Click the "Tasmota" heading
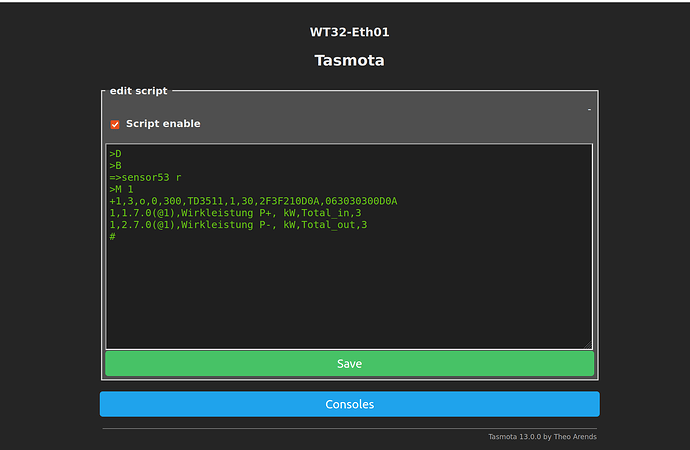The image size is (690, 450). click(x=349, y=60)
